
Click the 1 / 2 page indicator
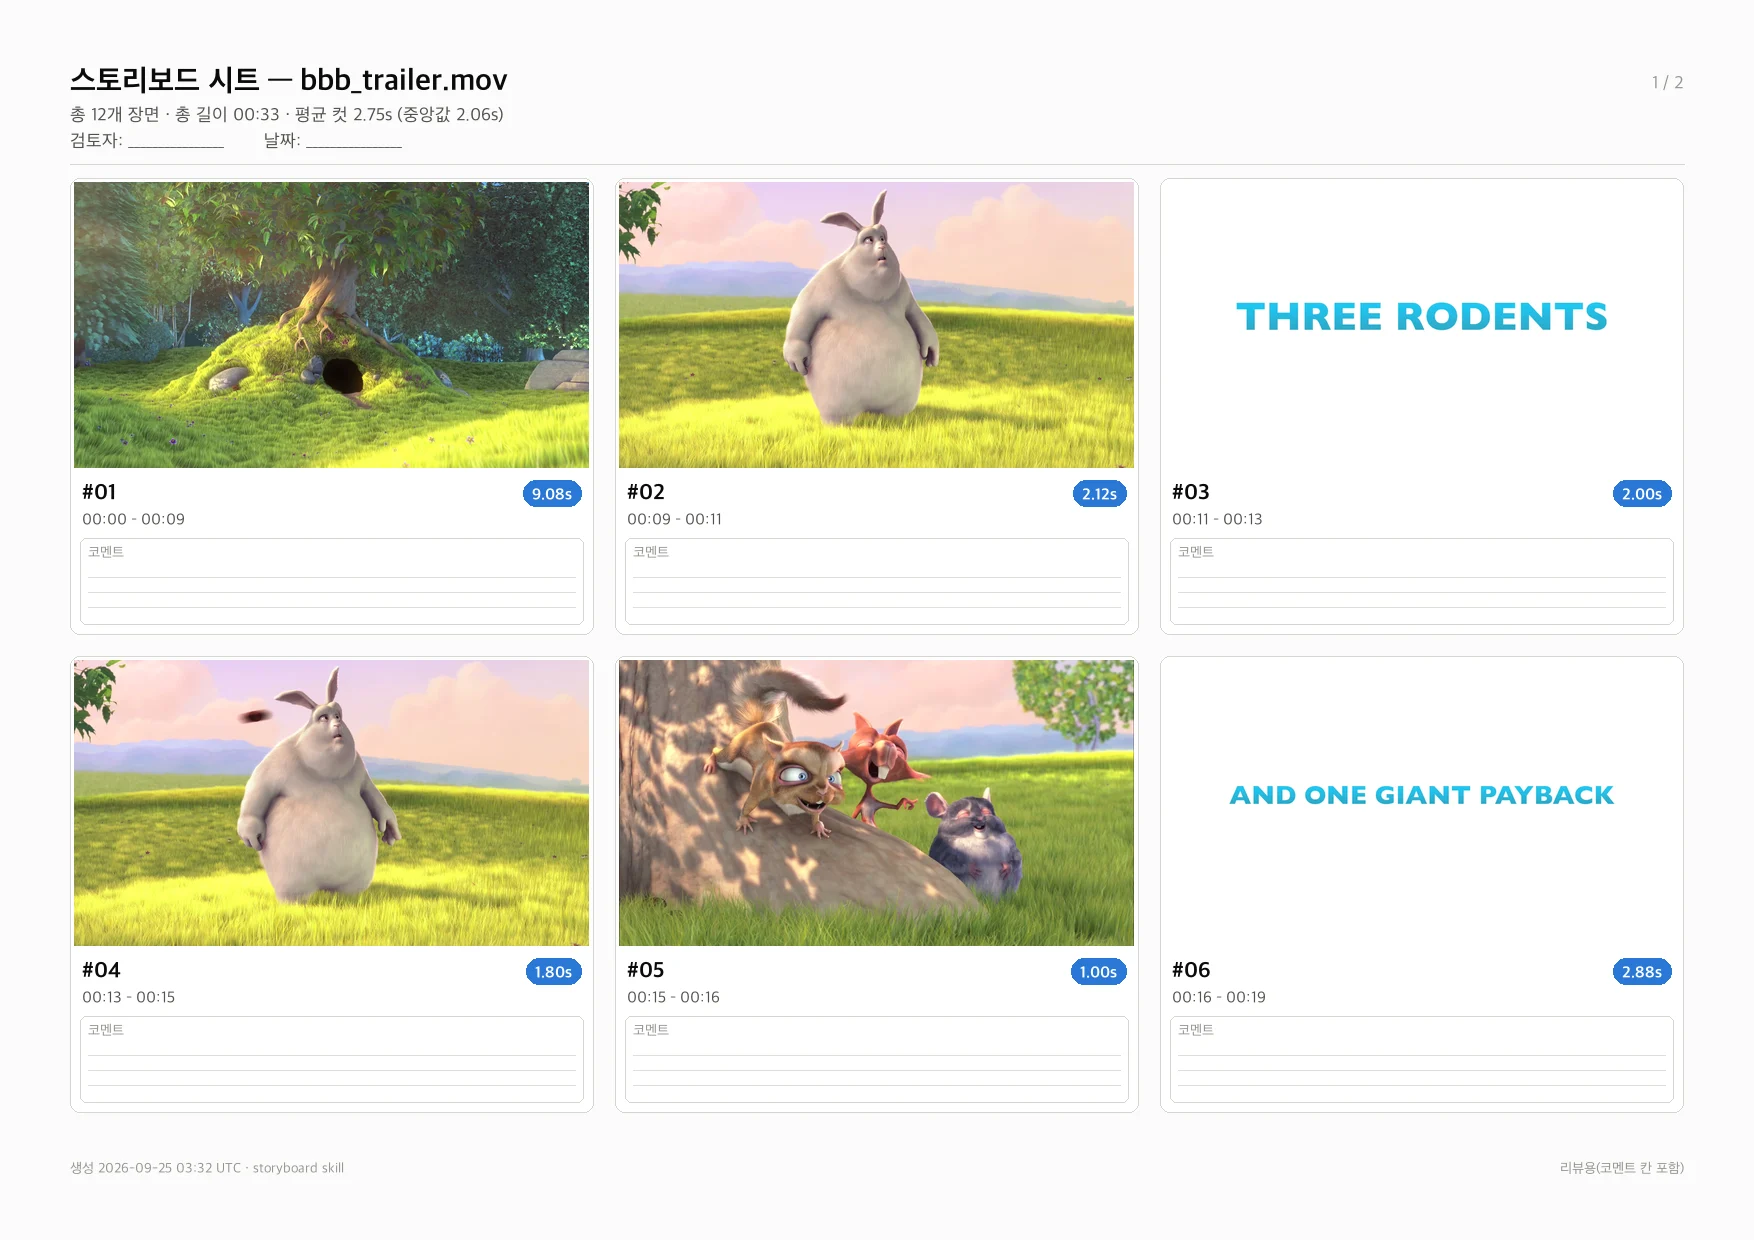click(1667, 82)
